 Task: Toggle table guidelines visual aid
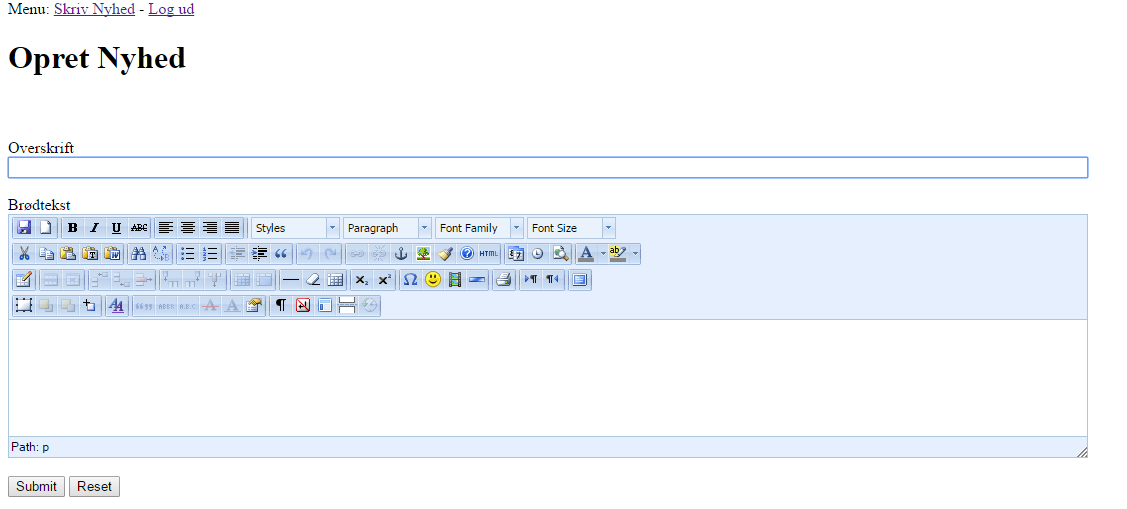point(334,280)
